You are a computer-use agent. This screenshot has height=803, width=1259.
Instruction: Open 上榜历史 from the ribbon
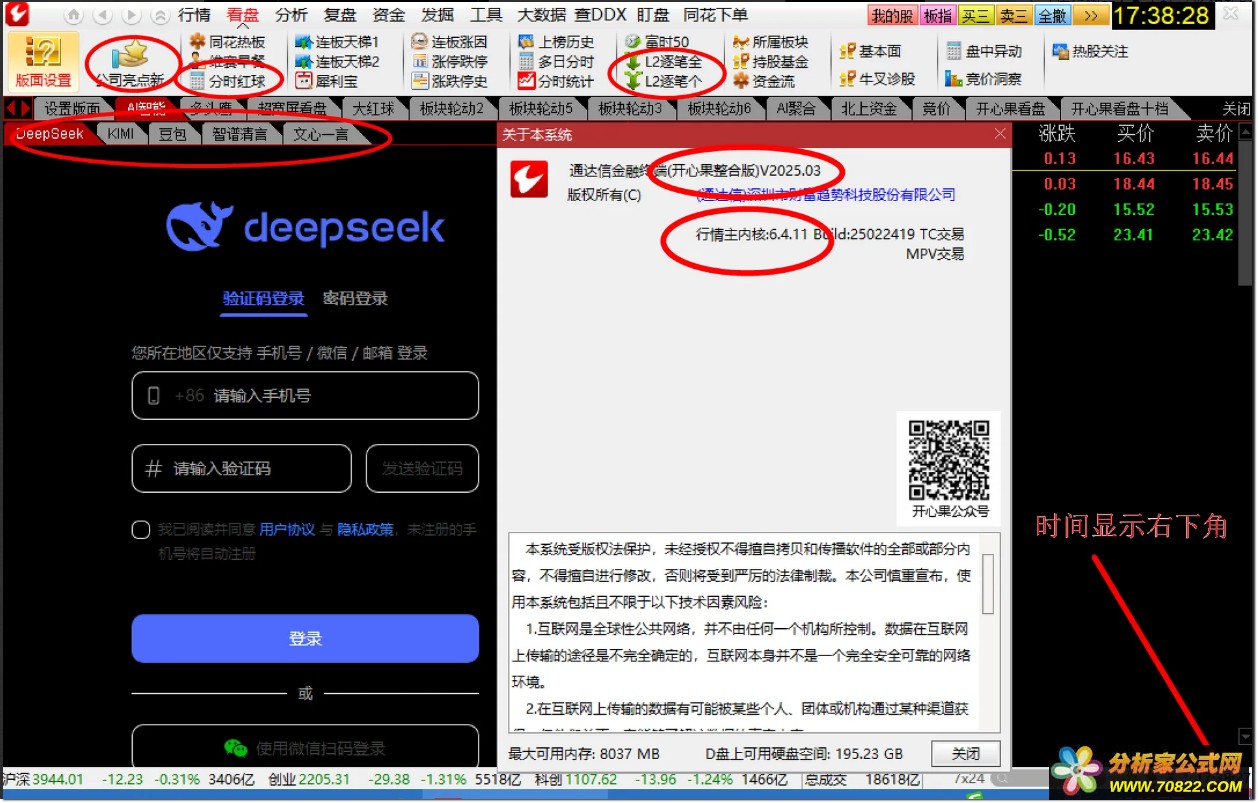556,42
